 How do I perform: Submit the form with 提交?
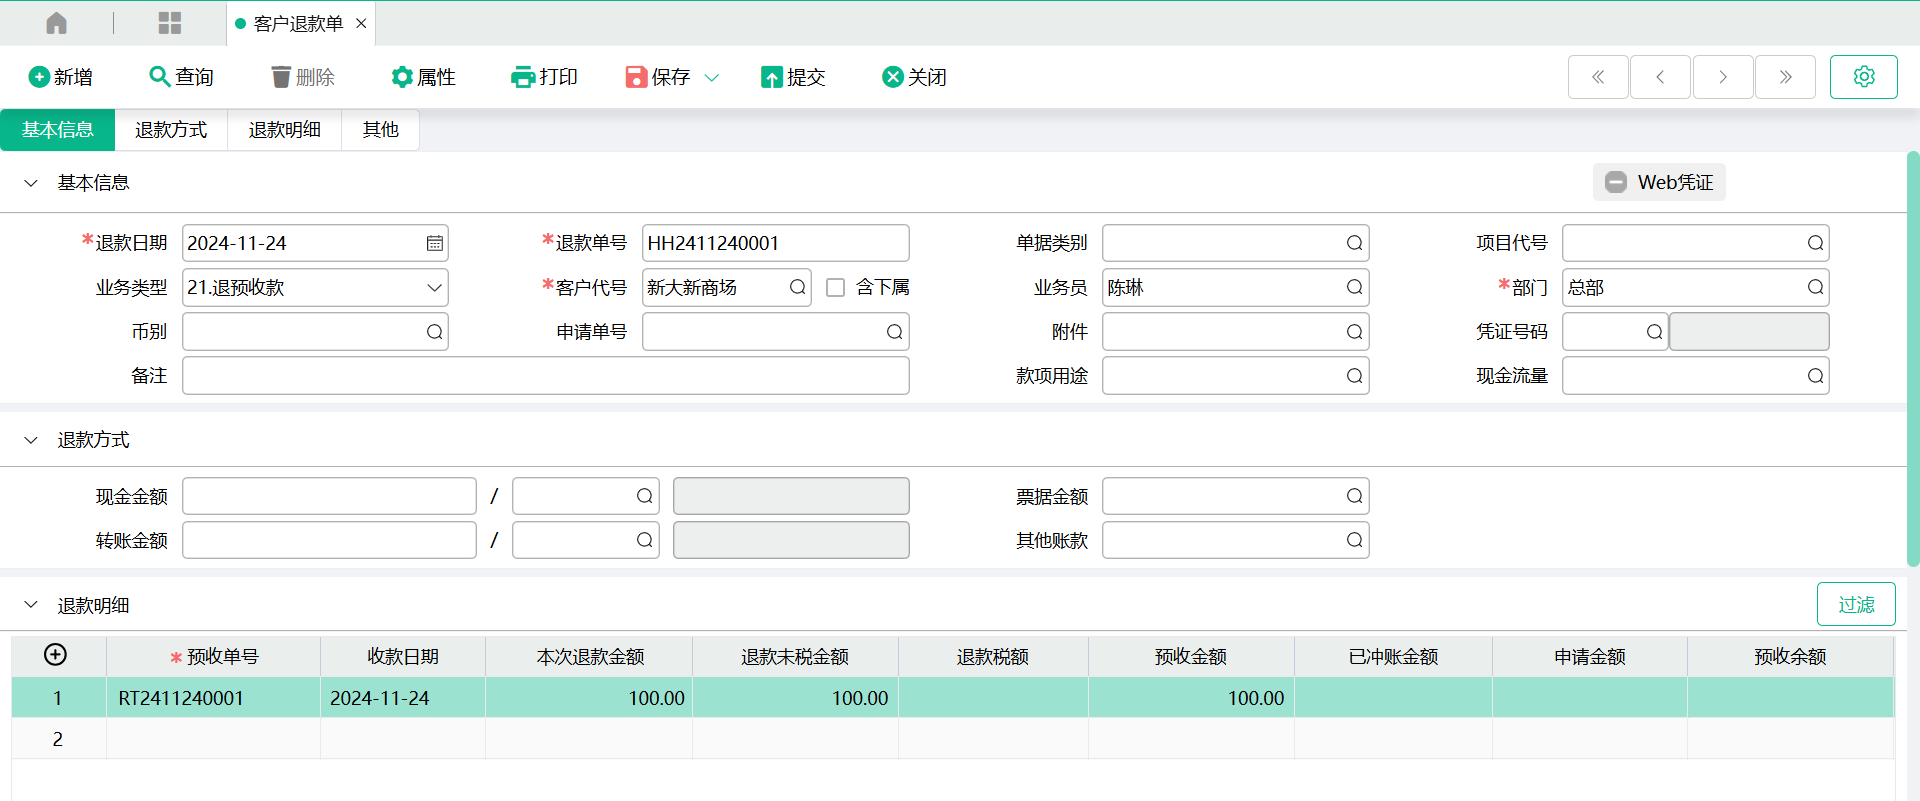click(793, 77)
